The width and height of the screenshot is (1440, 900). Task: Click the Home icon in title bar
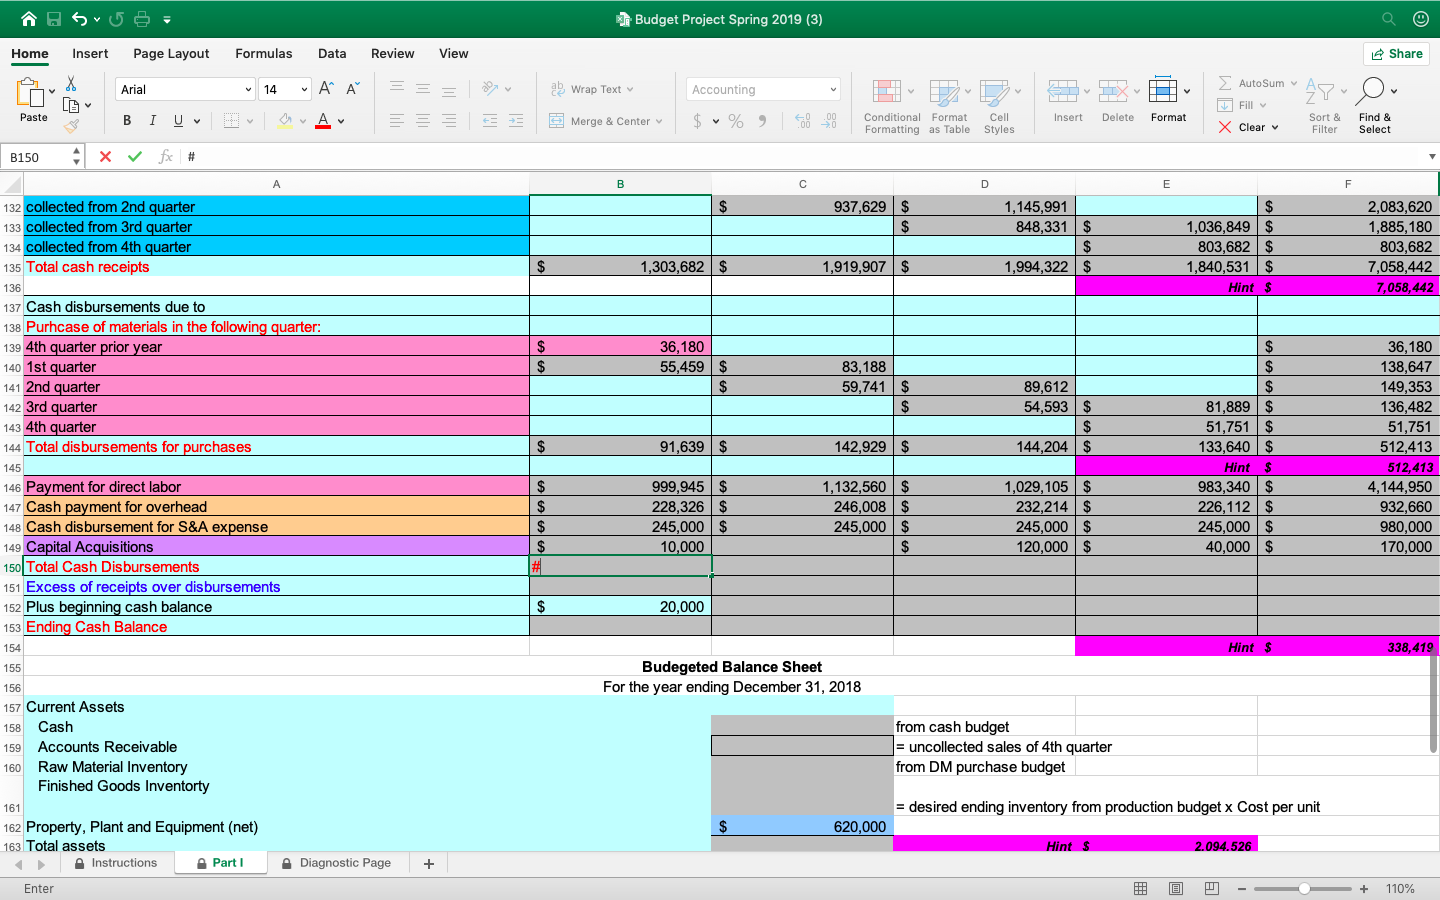point(28,19)
